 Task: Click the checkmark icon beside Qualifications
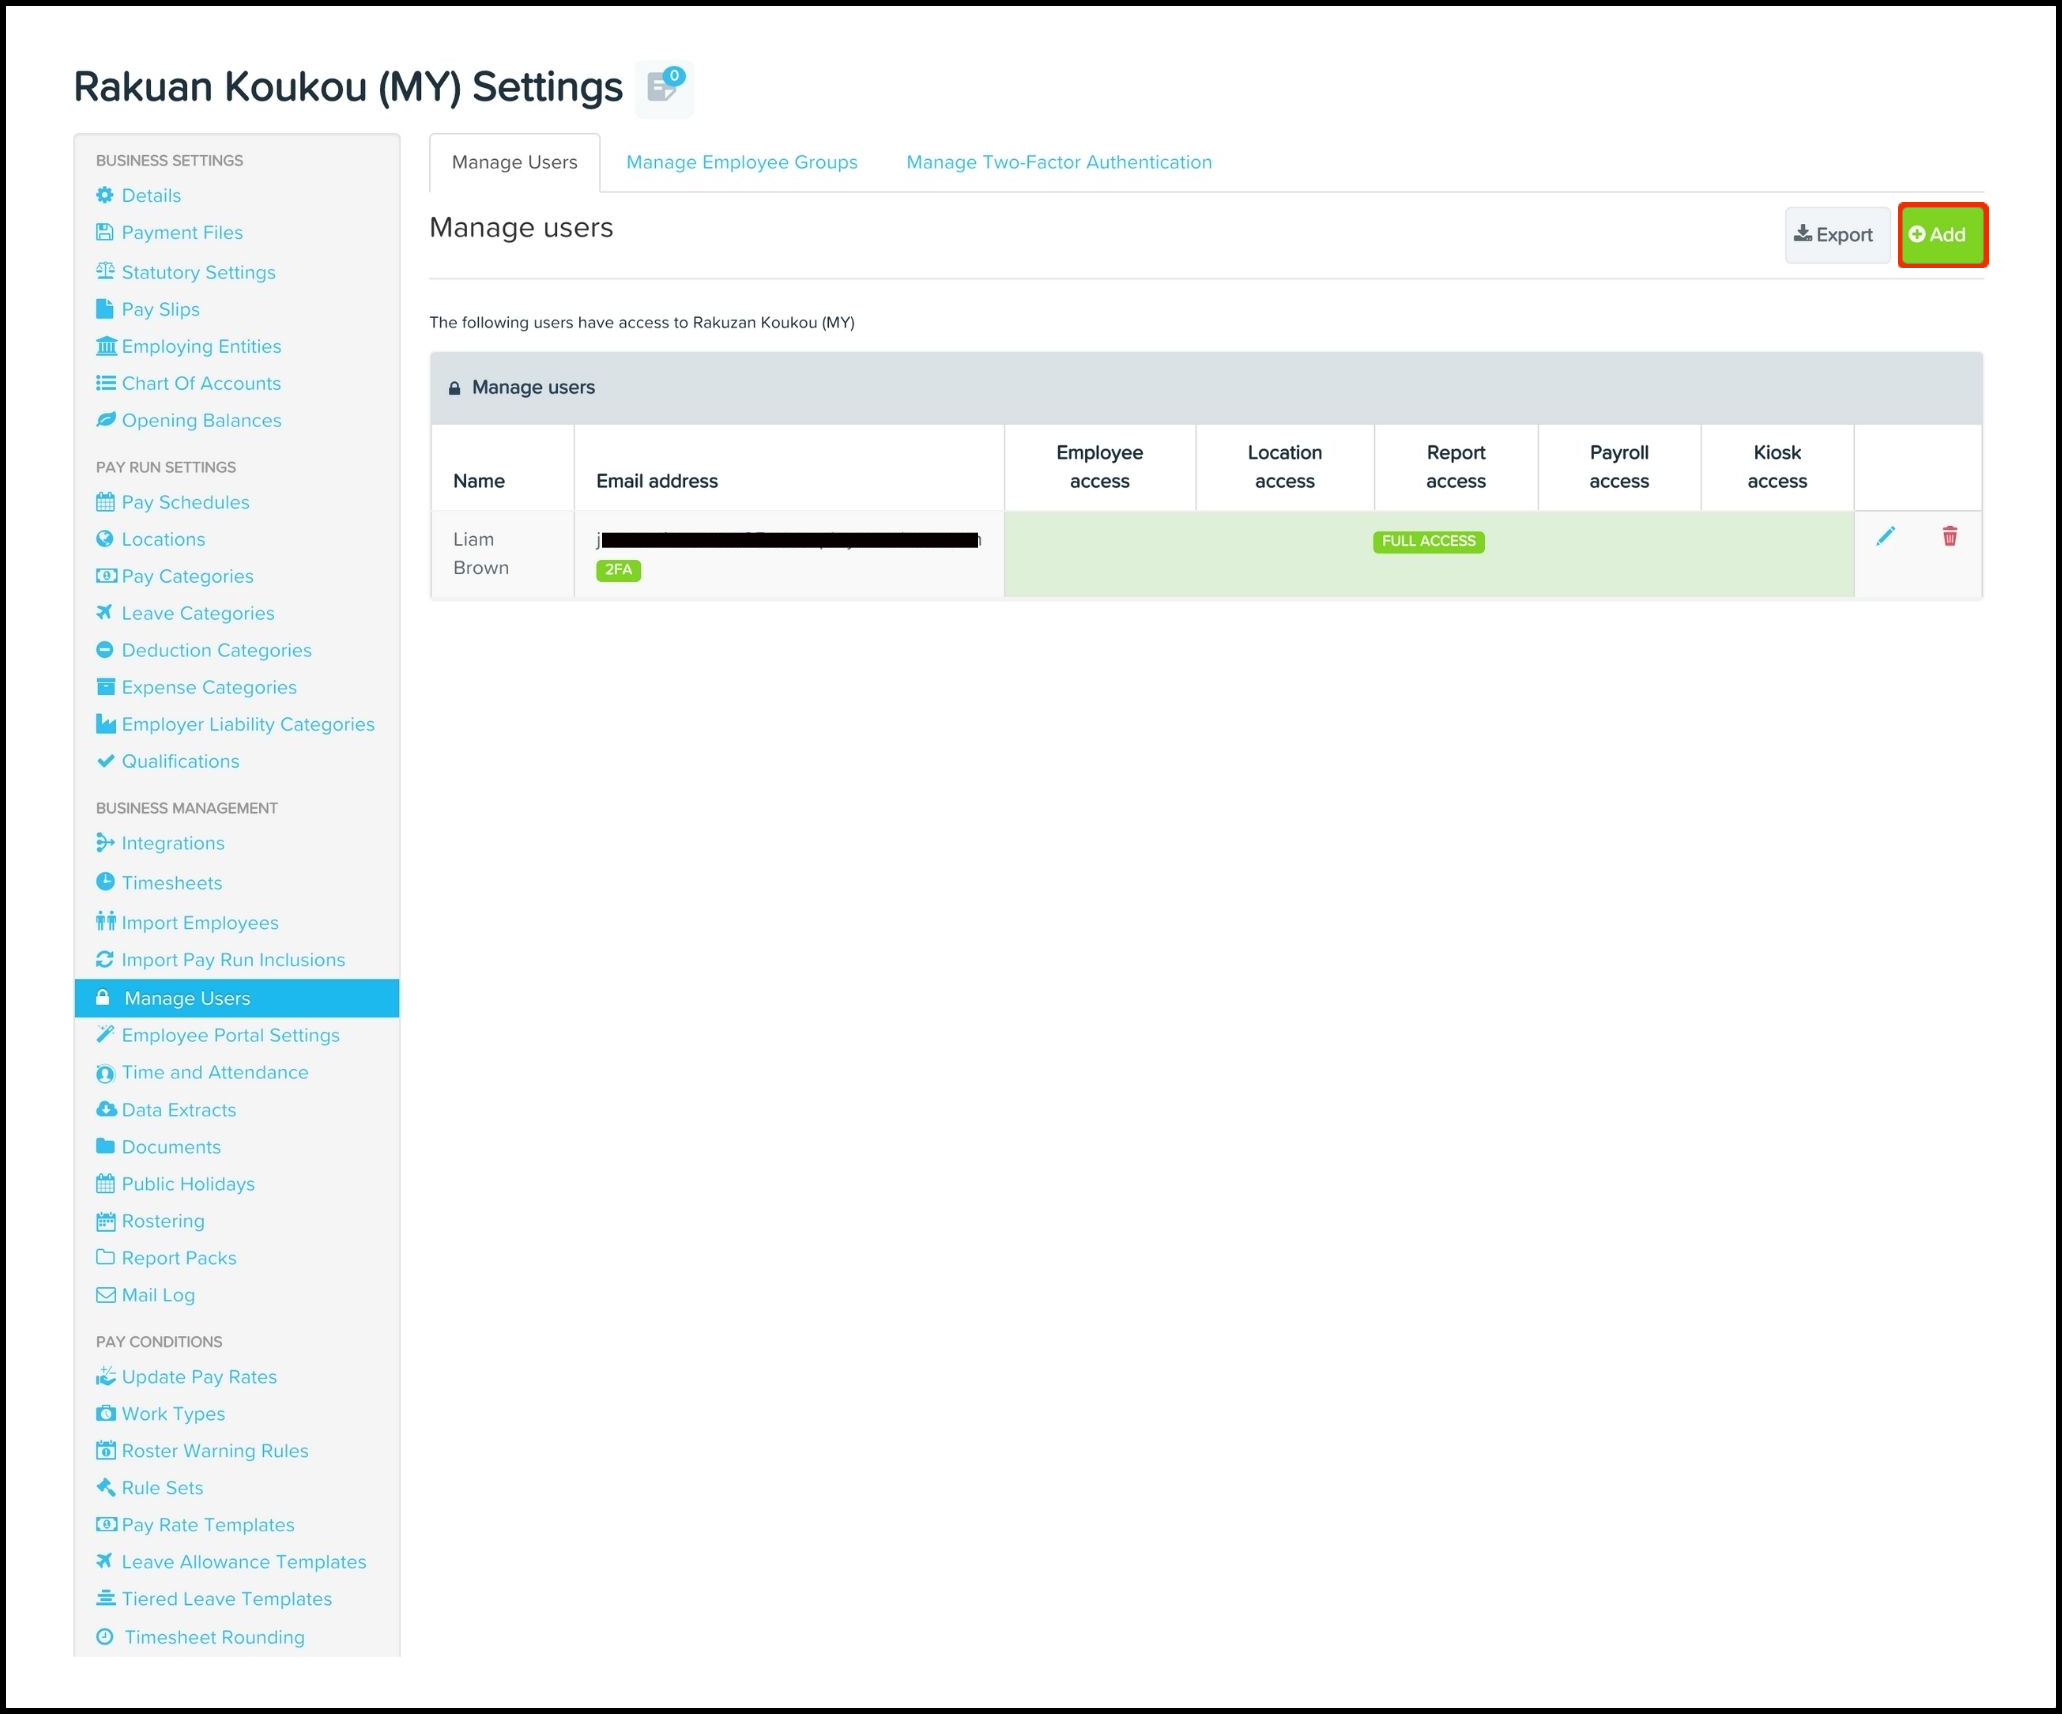(105, 761)
